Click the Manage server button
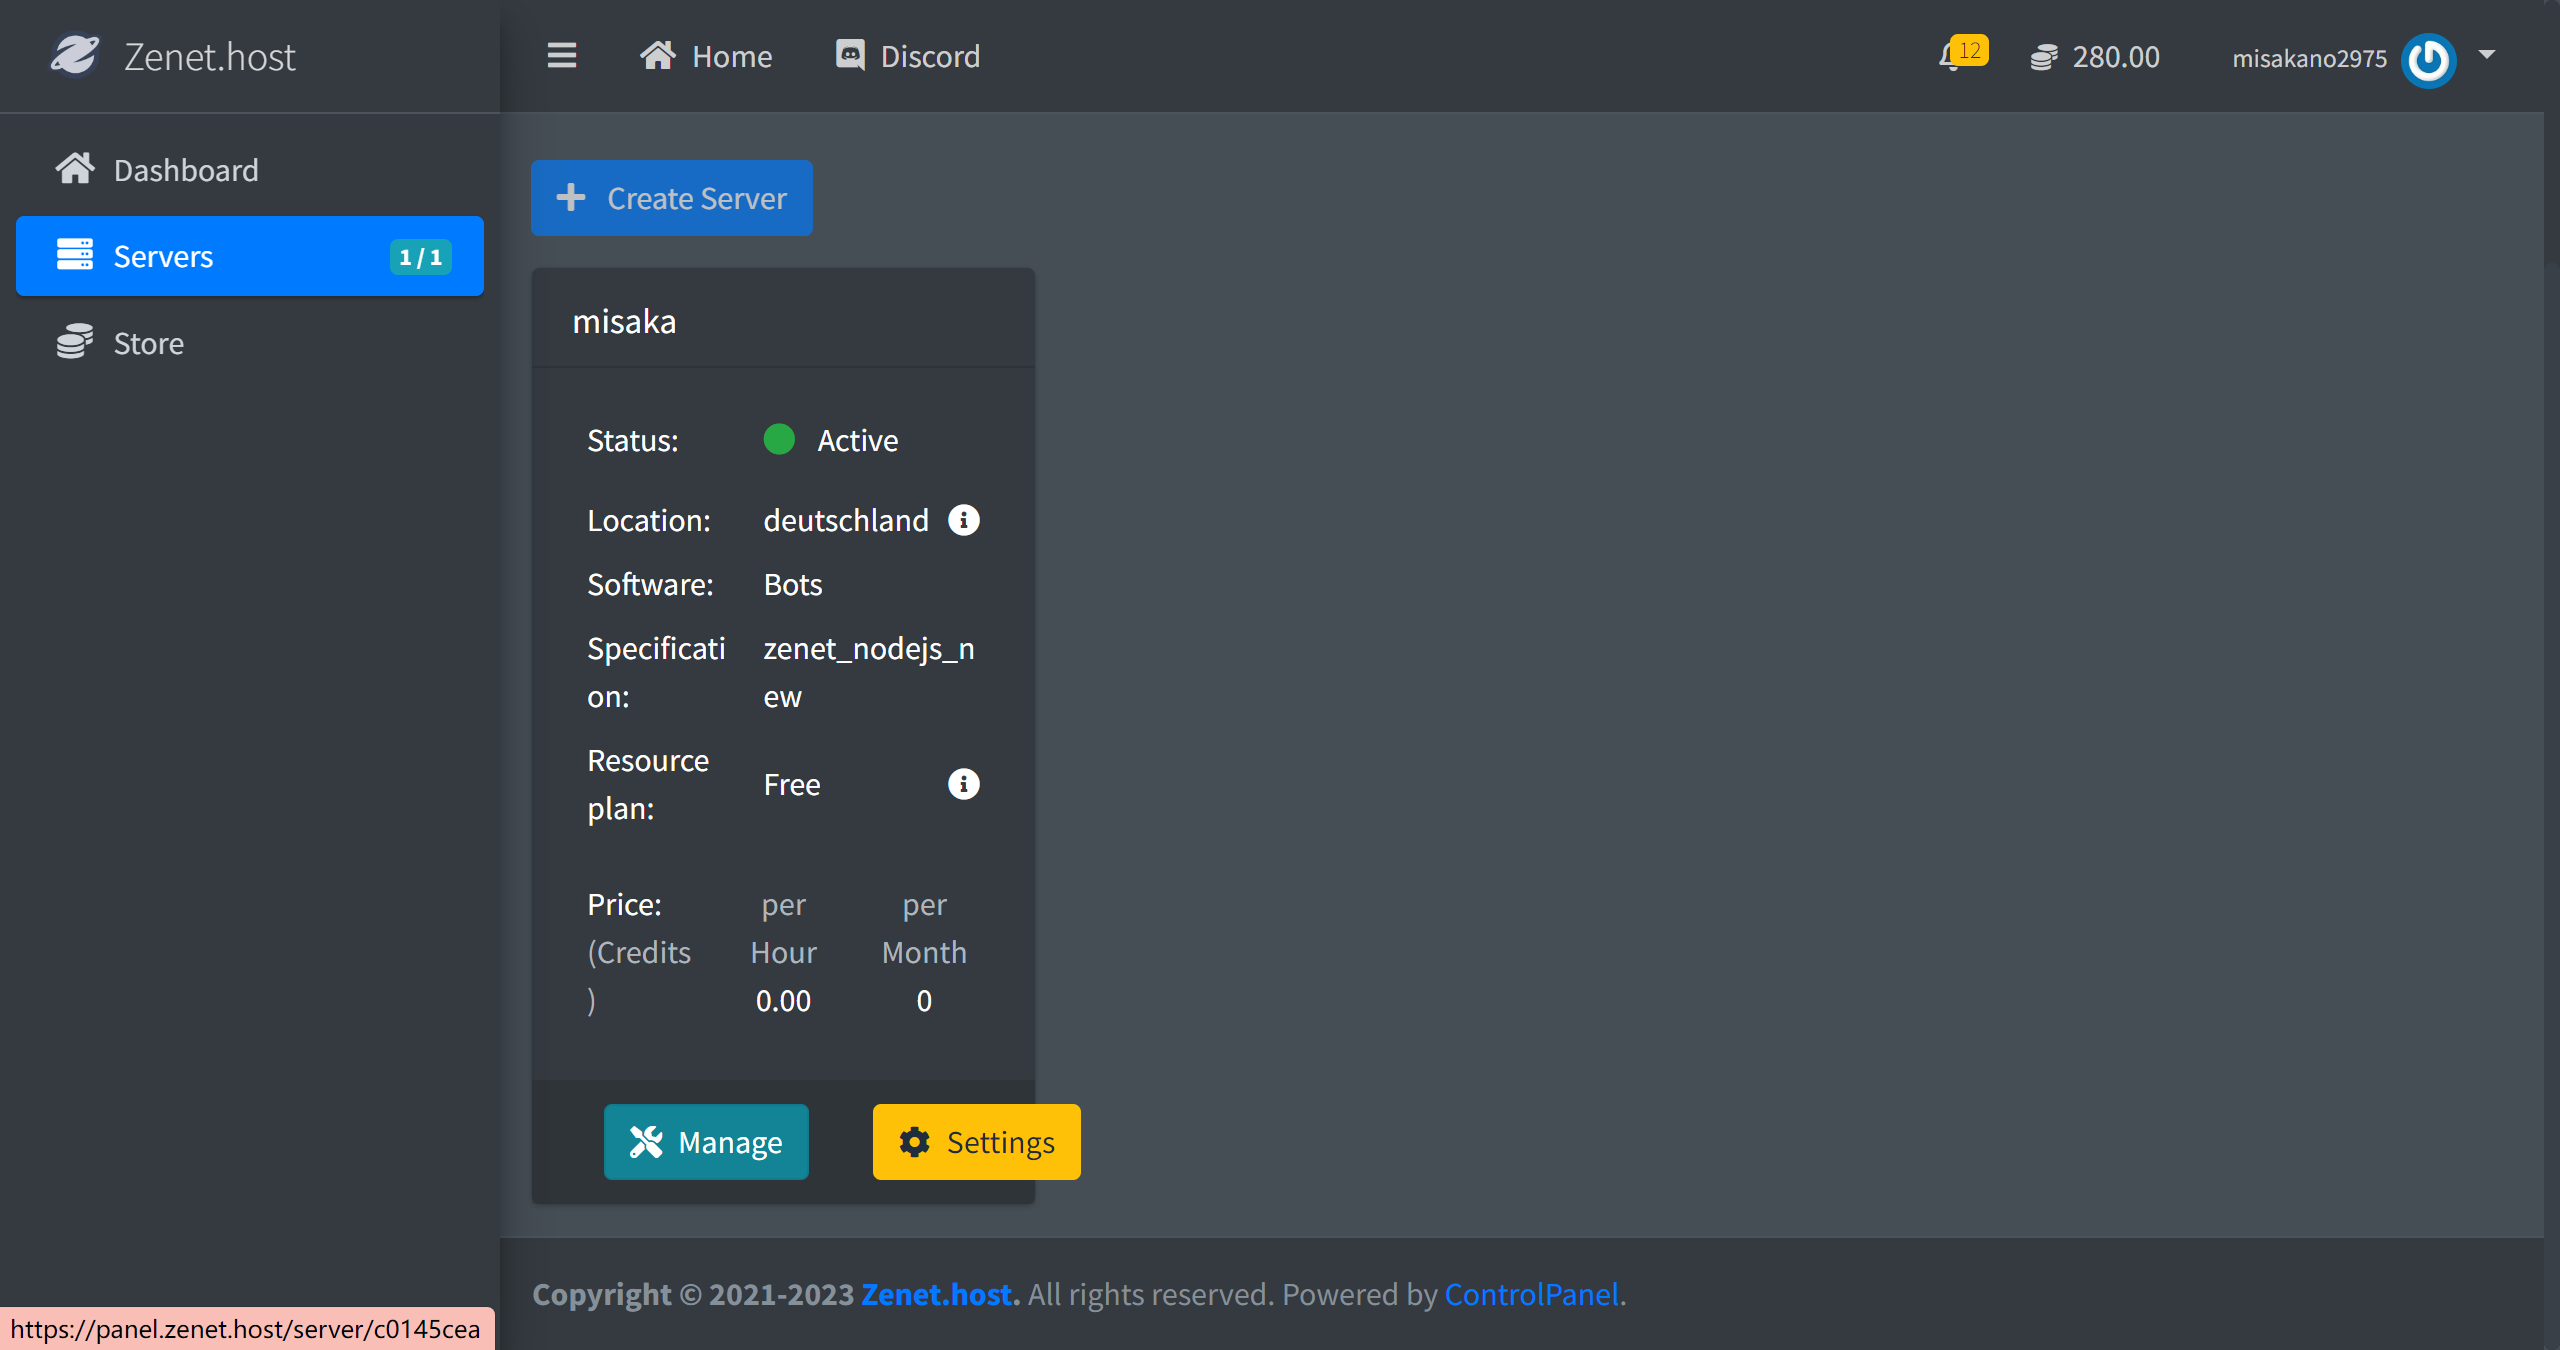This screenshot has width=2560, height=1350. point(706,1142)
